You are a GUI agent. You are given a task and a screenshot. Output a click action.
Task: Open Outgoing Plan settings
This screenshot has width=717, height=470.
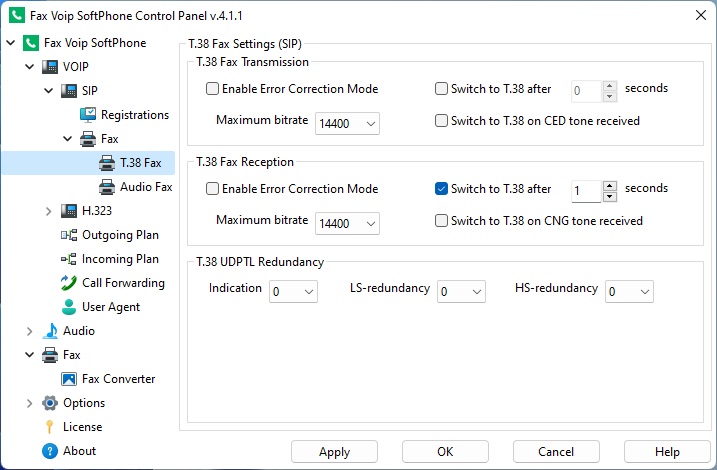120,235
